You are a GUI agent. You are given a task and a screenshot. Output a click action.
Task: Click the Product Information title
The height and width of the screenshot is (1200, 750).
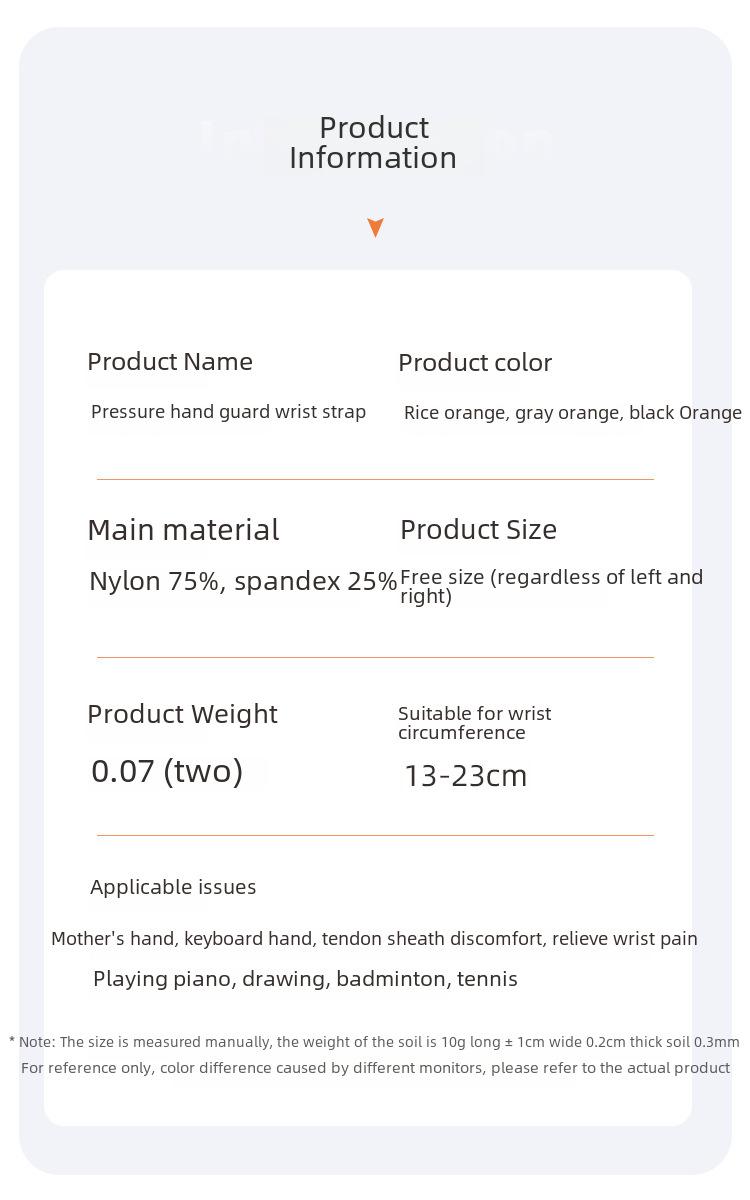pyautogui.click(x=373, y=142)
